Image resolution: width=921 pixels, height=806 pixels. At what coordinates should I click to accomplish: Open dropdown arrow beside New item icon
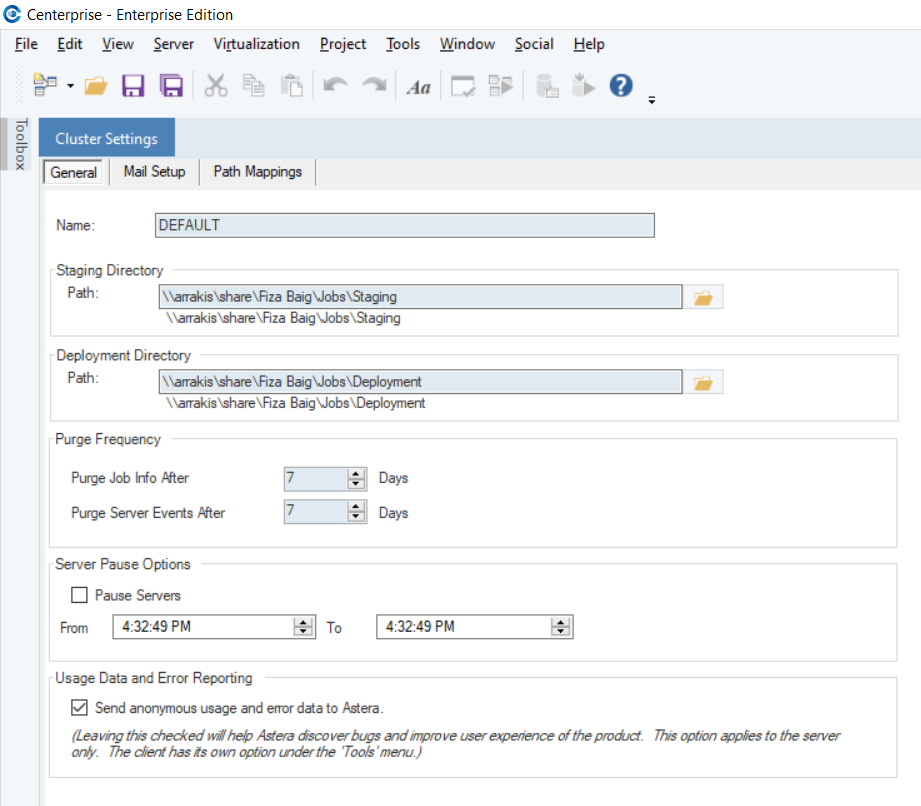71,87
